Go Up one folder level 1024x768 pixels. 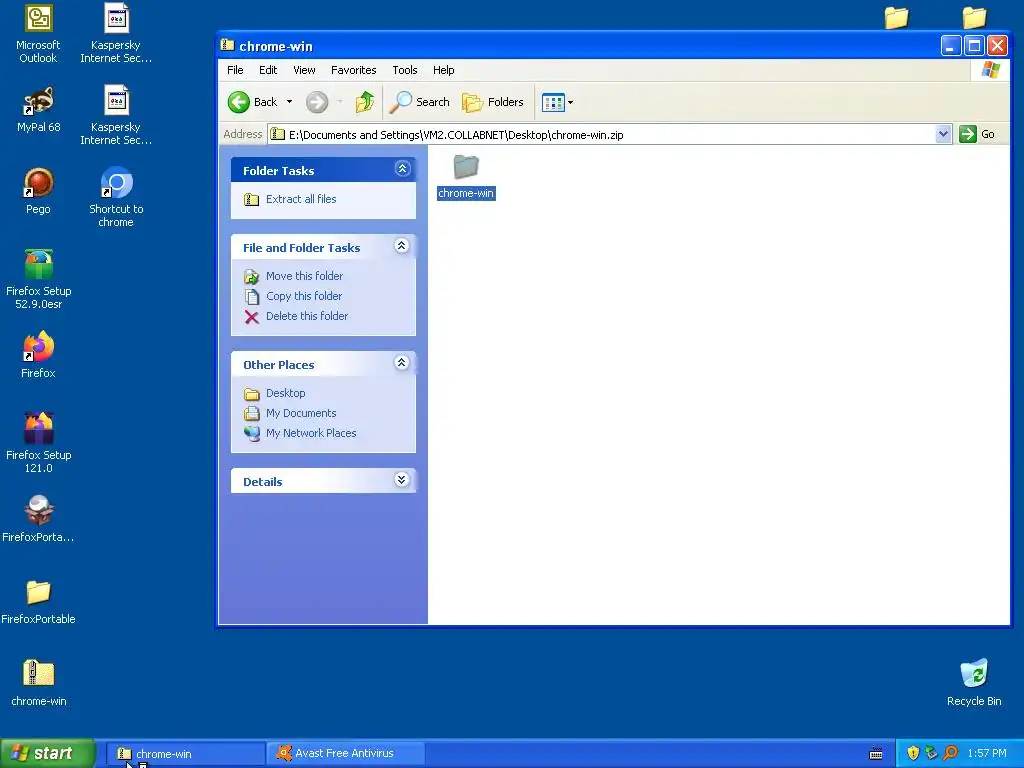coord(364,102)
